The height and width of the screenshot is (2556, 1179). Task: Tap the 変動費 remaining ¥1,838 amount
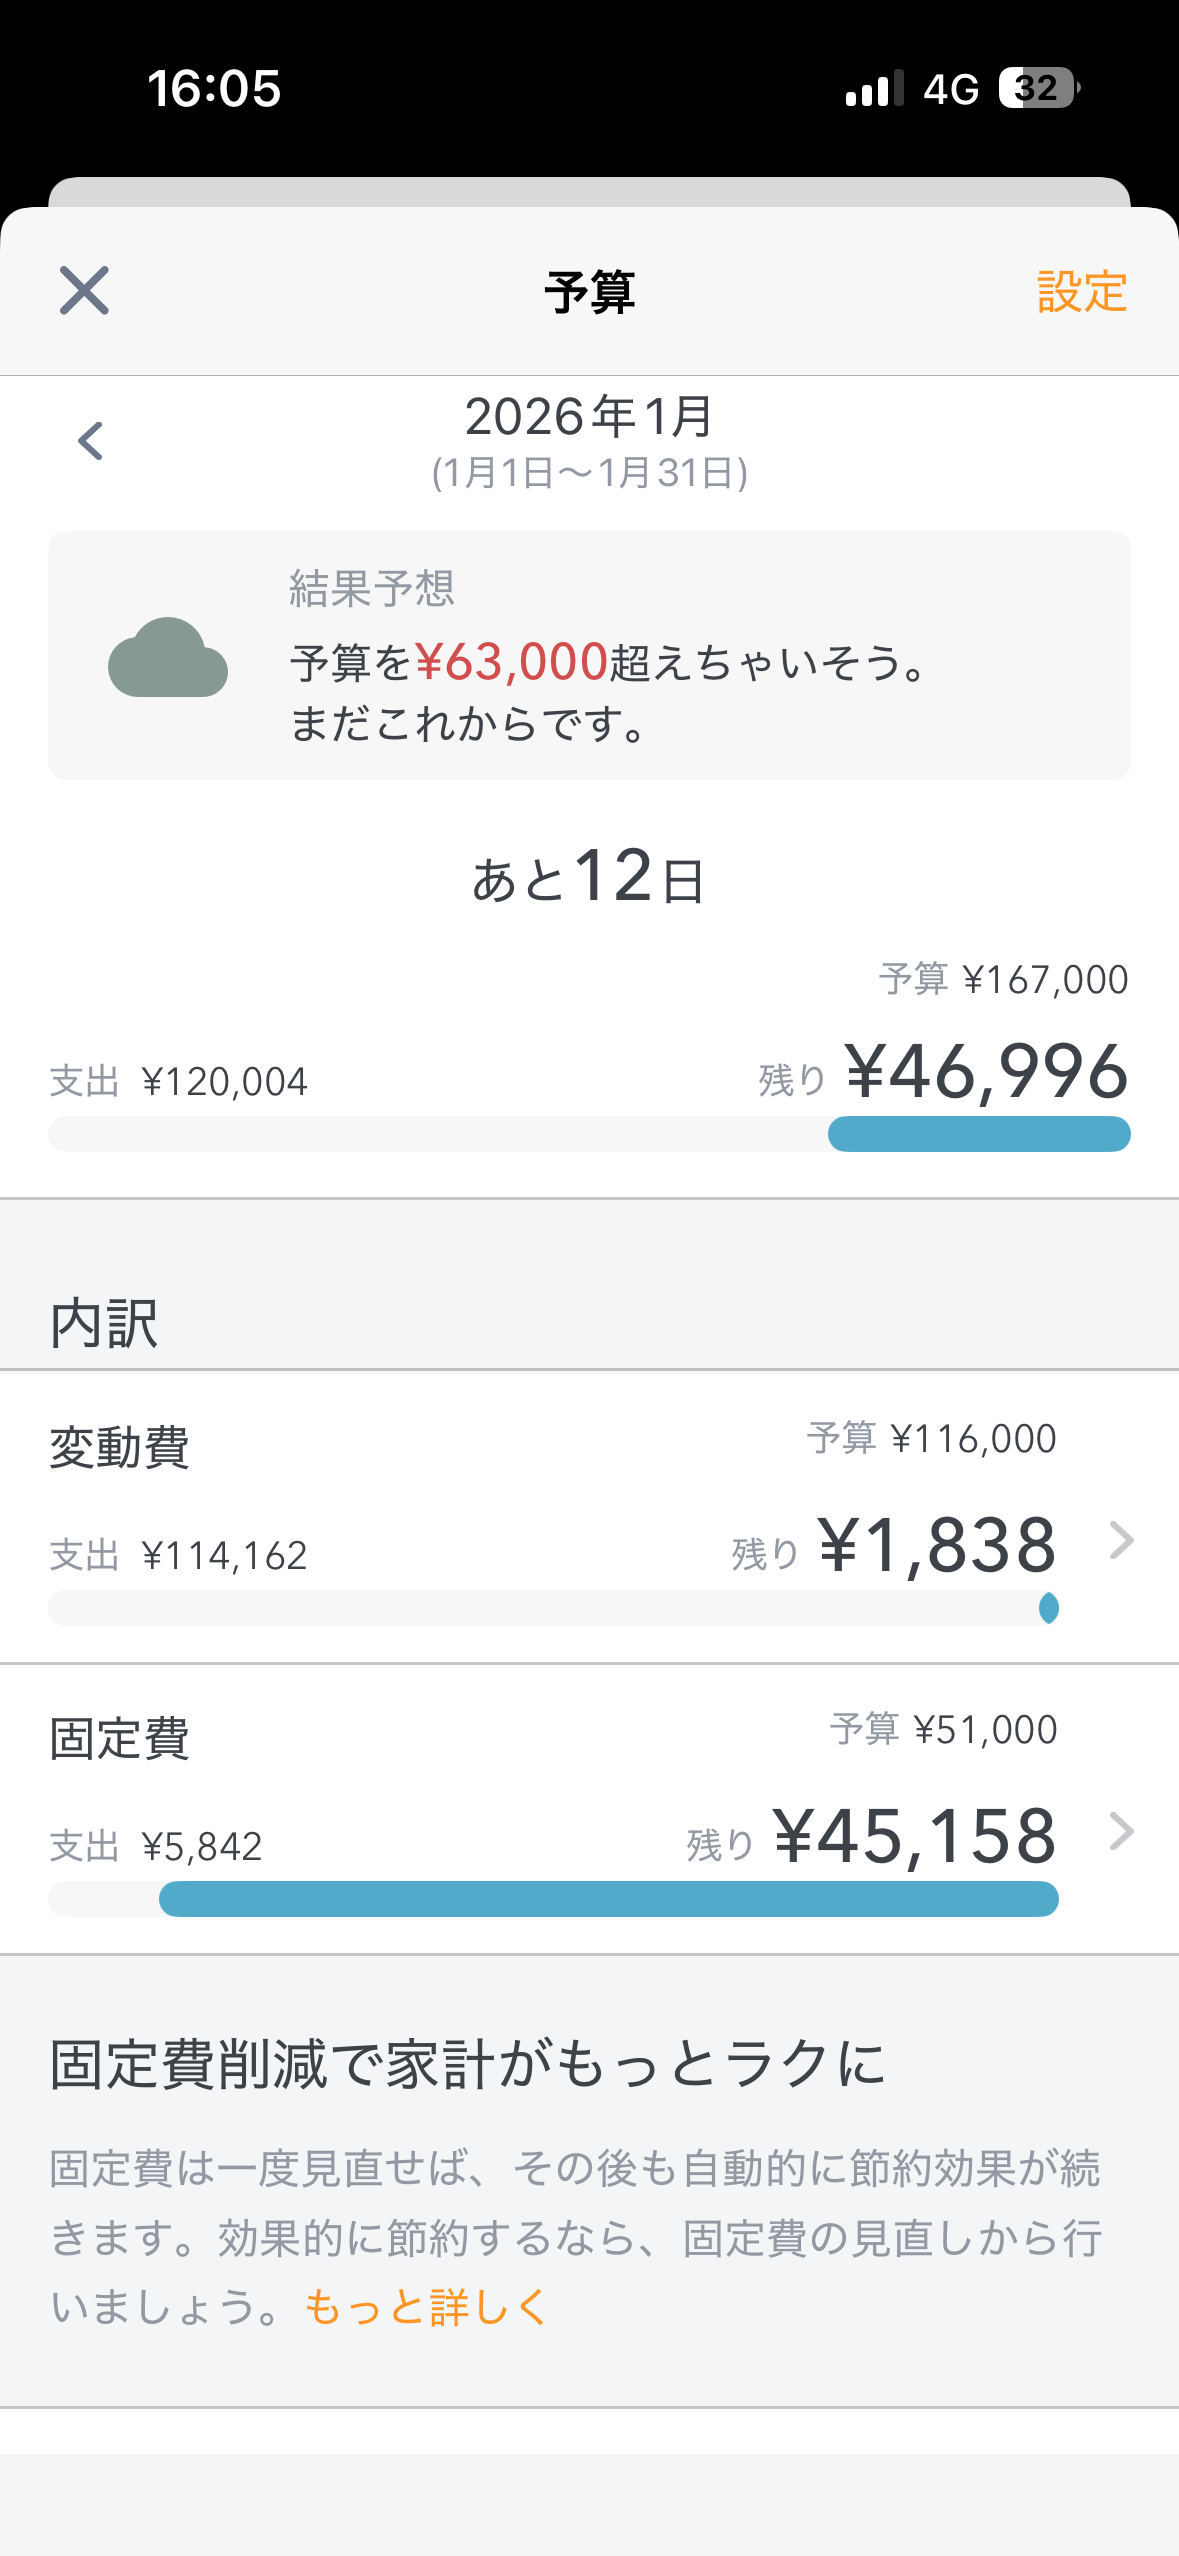pos(936,1546)
